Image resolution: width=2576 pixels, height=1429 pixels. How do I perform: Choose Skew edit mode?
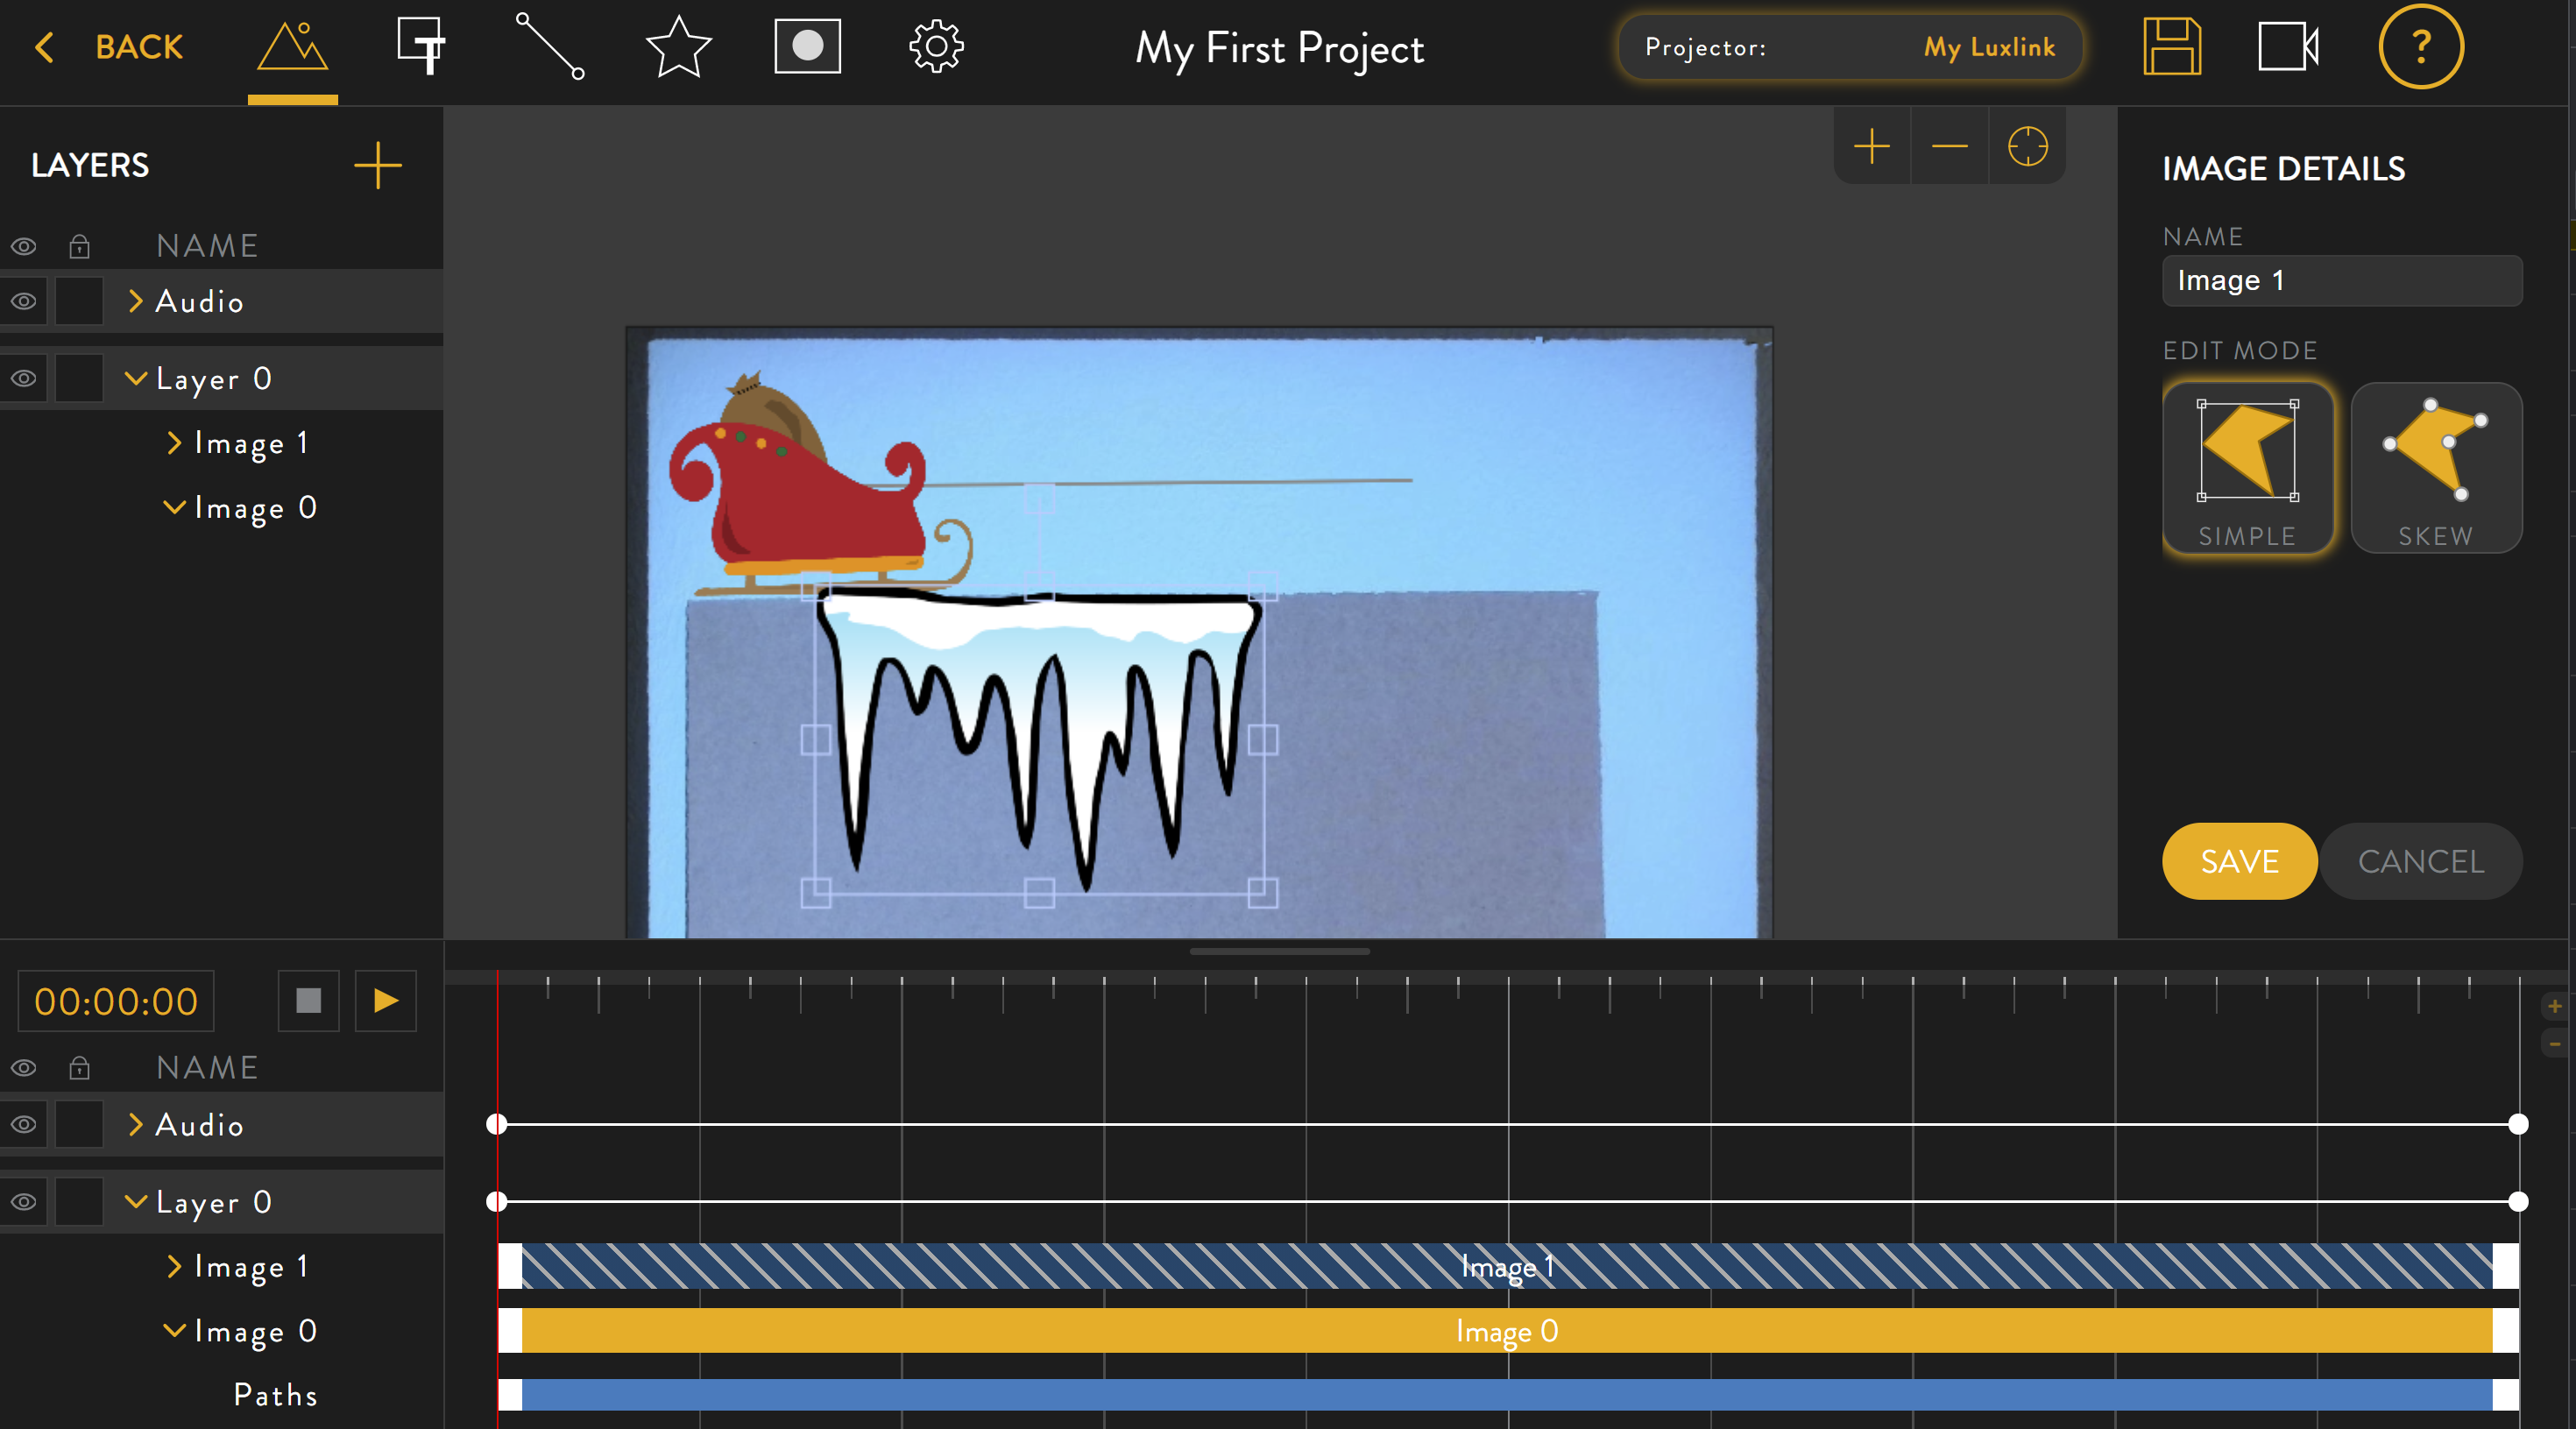pyautogui.click(x=2435, y=468)
